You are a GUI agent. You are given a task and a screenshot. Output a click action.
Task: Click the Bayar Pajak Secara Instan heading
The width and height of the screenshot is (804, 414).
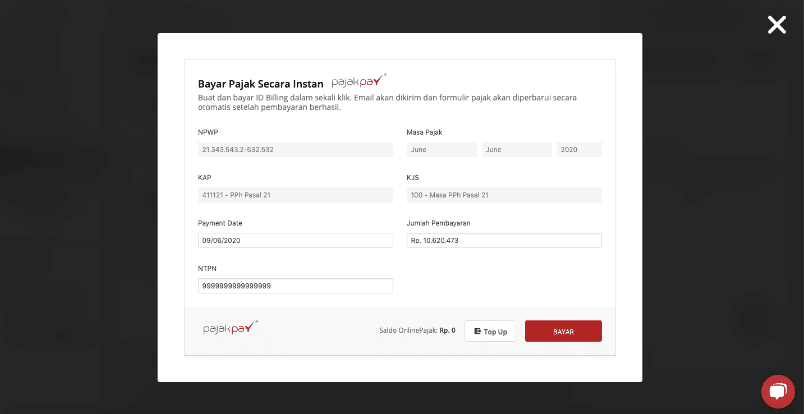(x=260, y=84)
